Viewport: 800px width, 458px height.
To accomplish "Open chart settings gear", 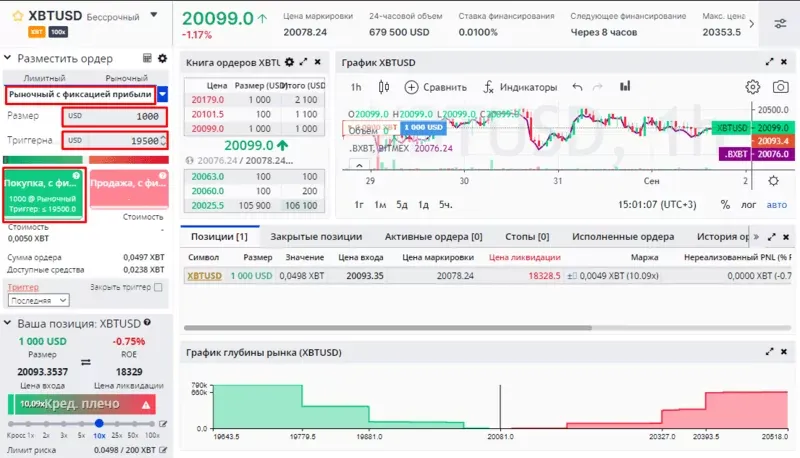I will point(753,87).
